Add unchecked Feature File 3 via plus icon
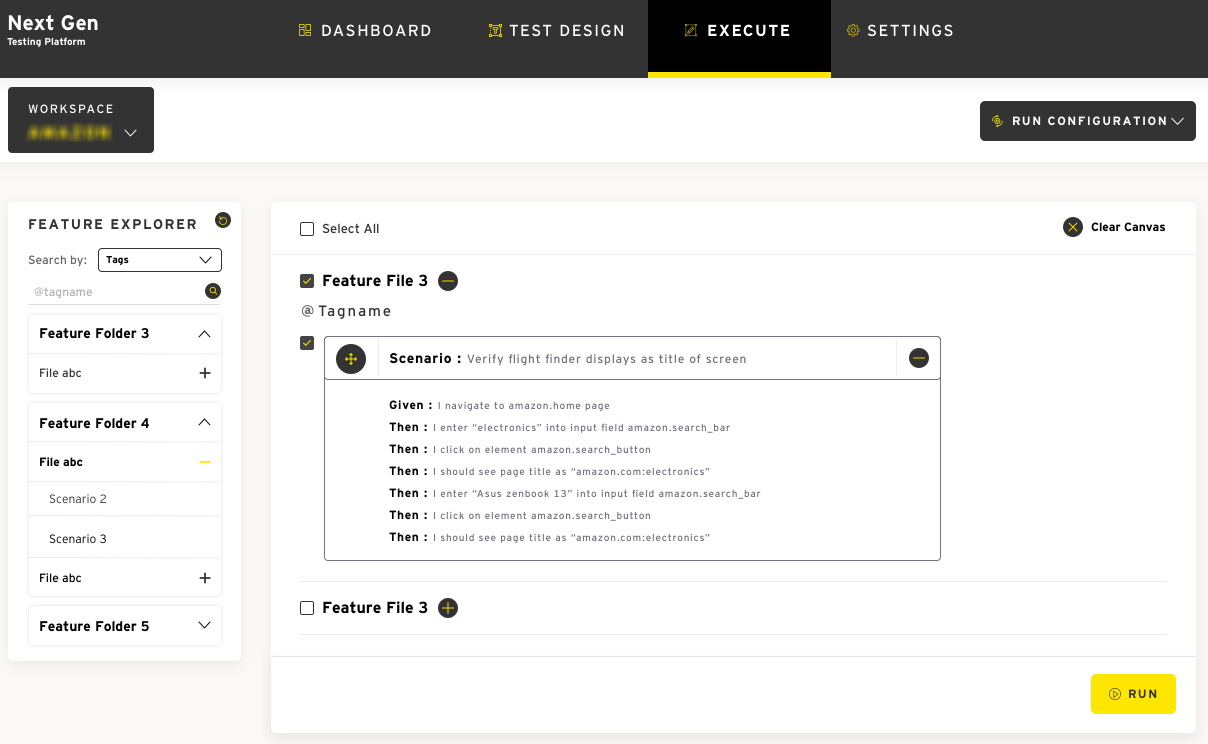Screen dimensions: 1208x744 [x=448, y=608]
